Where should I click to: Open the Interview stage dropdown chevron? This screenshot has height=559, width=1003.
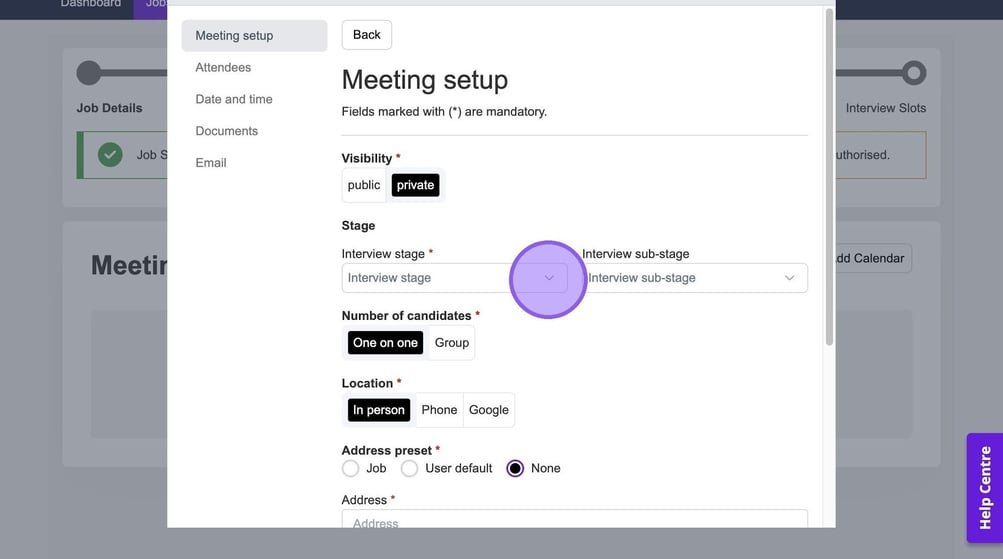click(x=548, y=278)
